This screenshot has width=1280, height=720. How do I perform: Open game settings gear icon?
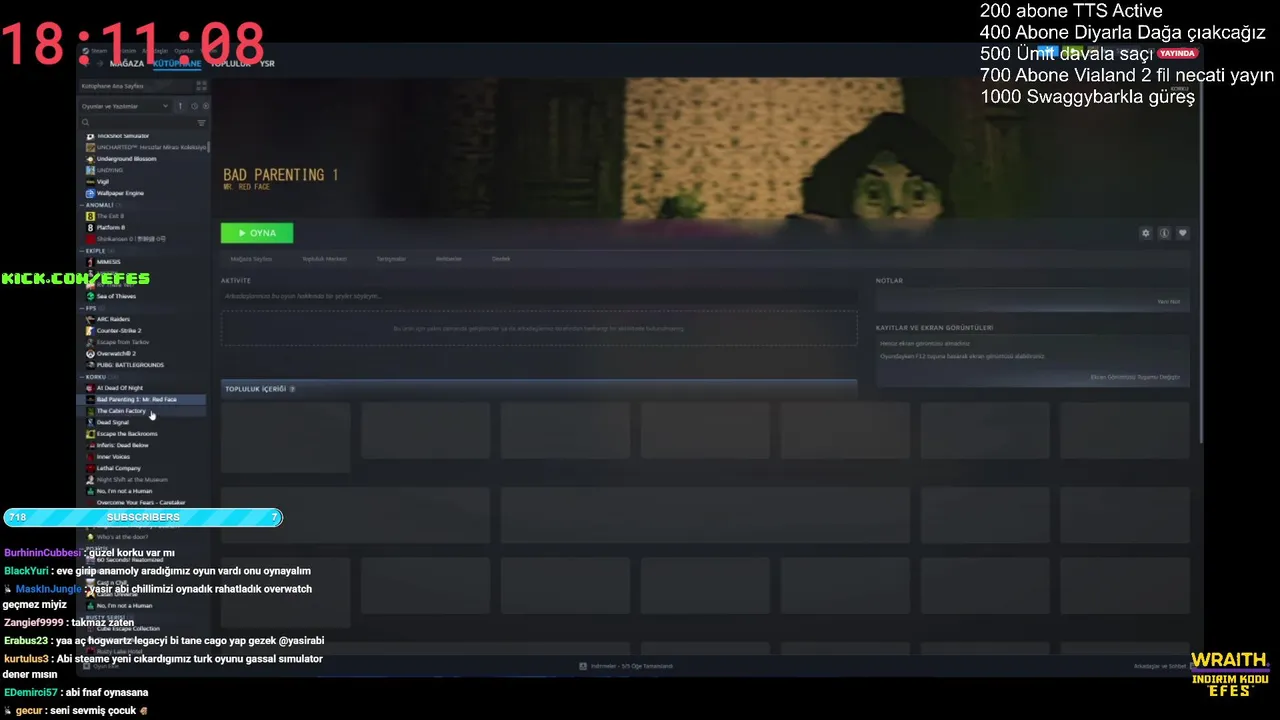1146,233
